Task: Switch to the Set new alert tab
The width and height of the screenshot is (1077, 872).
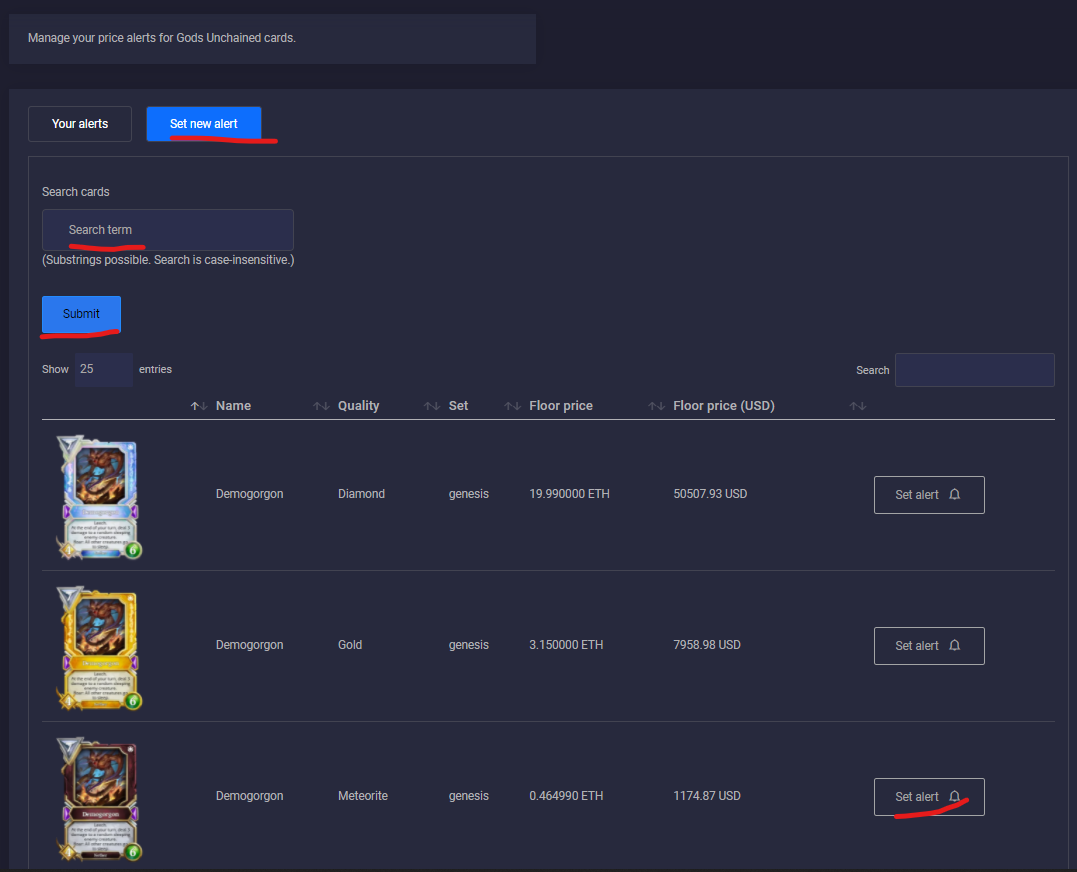Action: point(203,124)
